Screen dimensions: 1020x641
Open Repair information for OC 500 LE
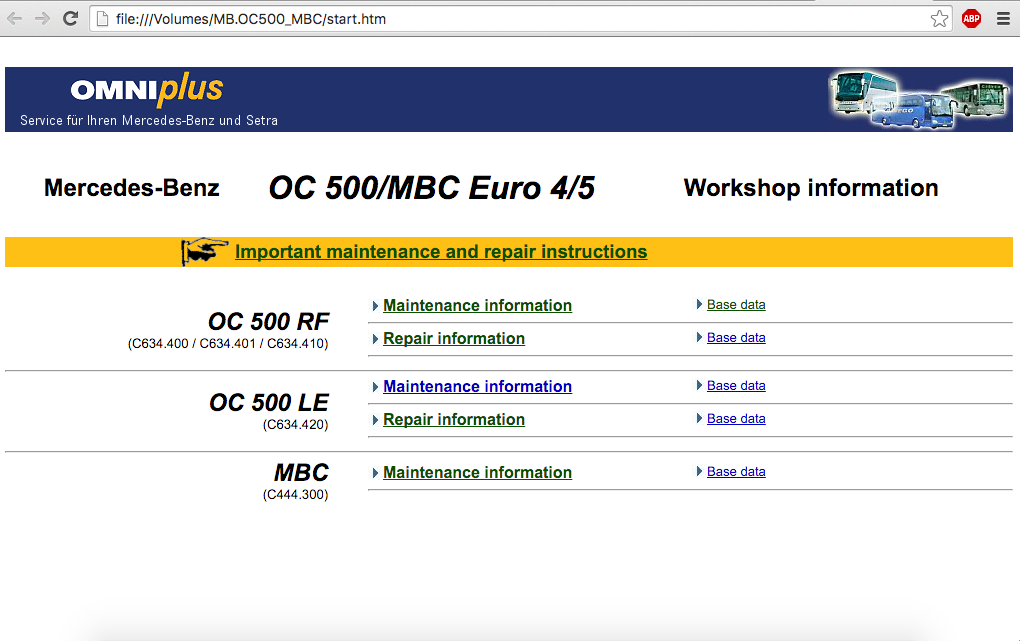click(453, 419)
